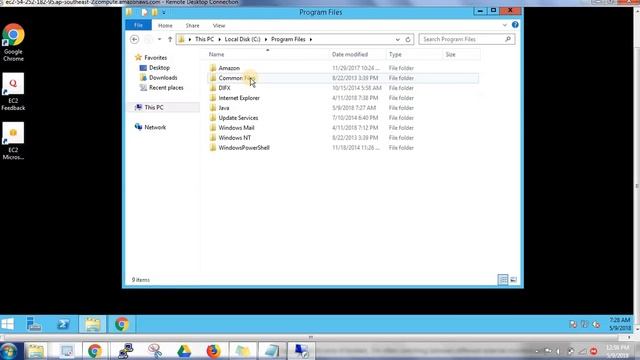The height and width of the screenshot is (360, 640).
Task: Select the DIFX folder
Action: pos(224,88)
